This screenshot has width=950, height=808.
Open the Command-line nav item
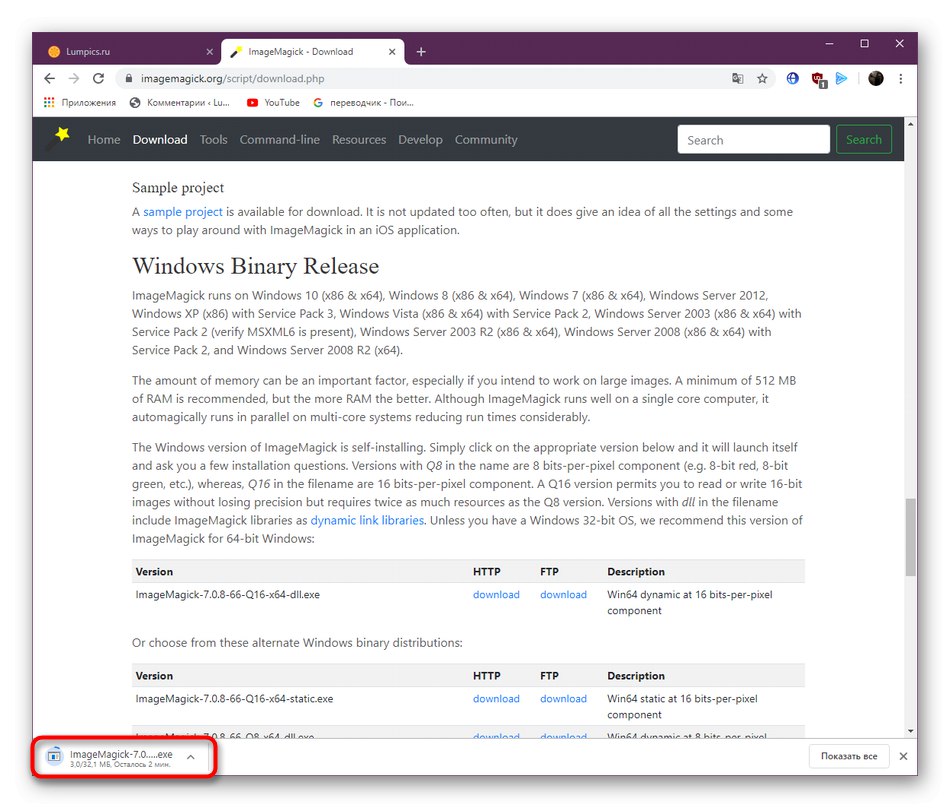(279, 139)
